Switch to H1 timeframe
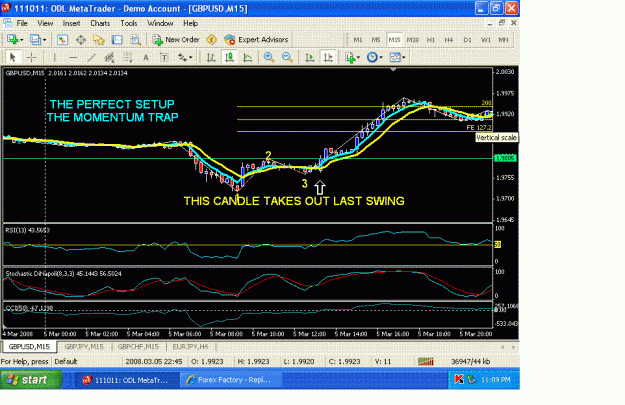 click(430, 39)
